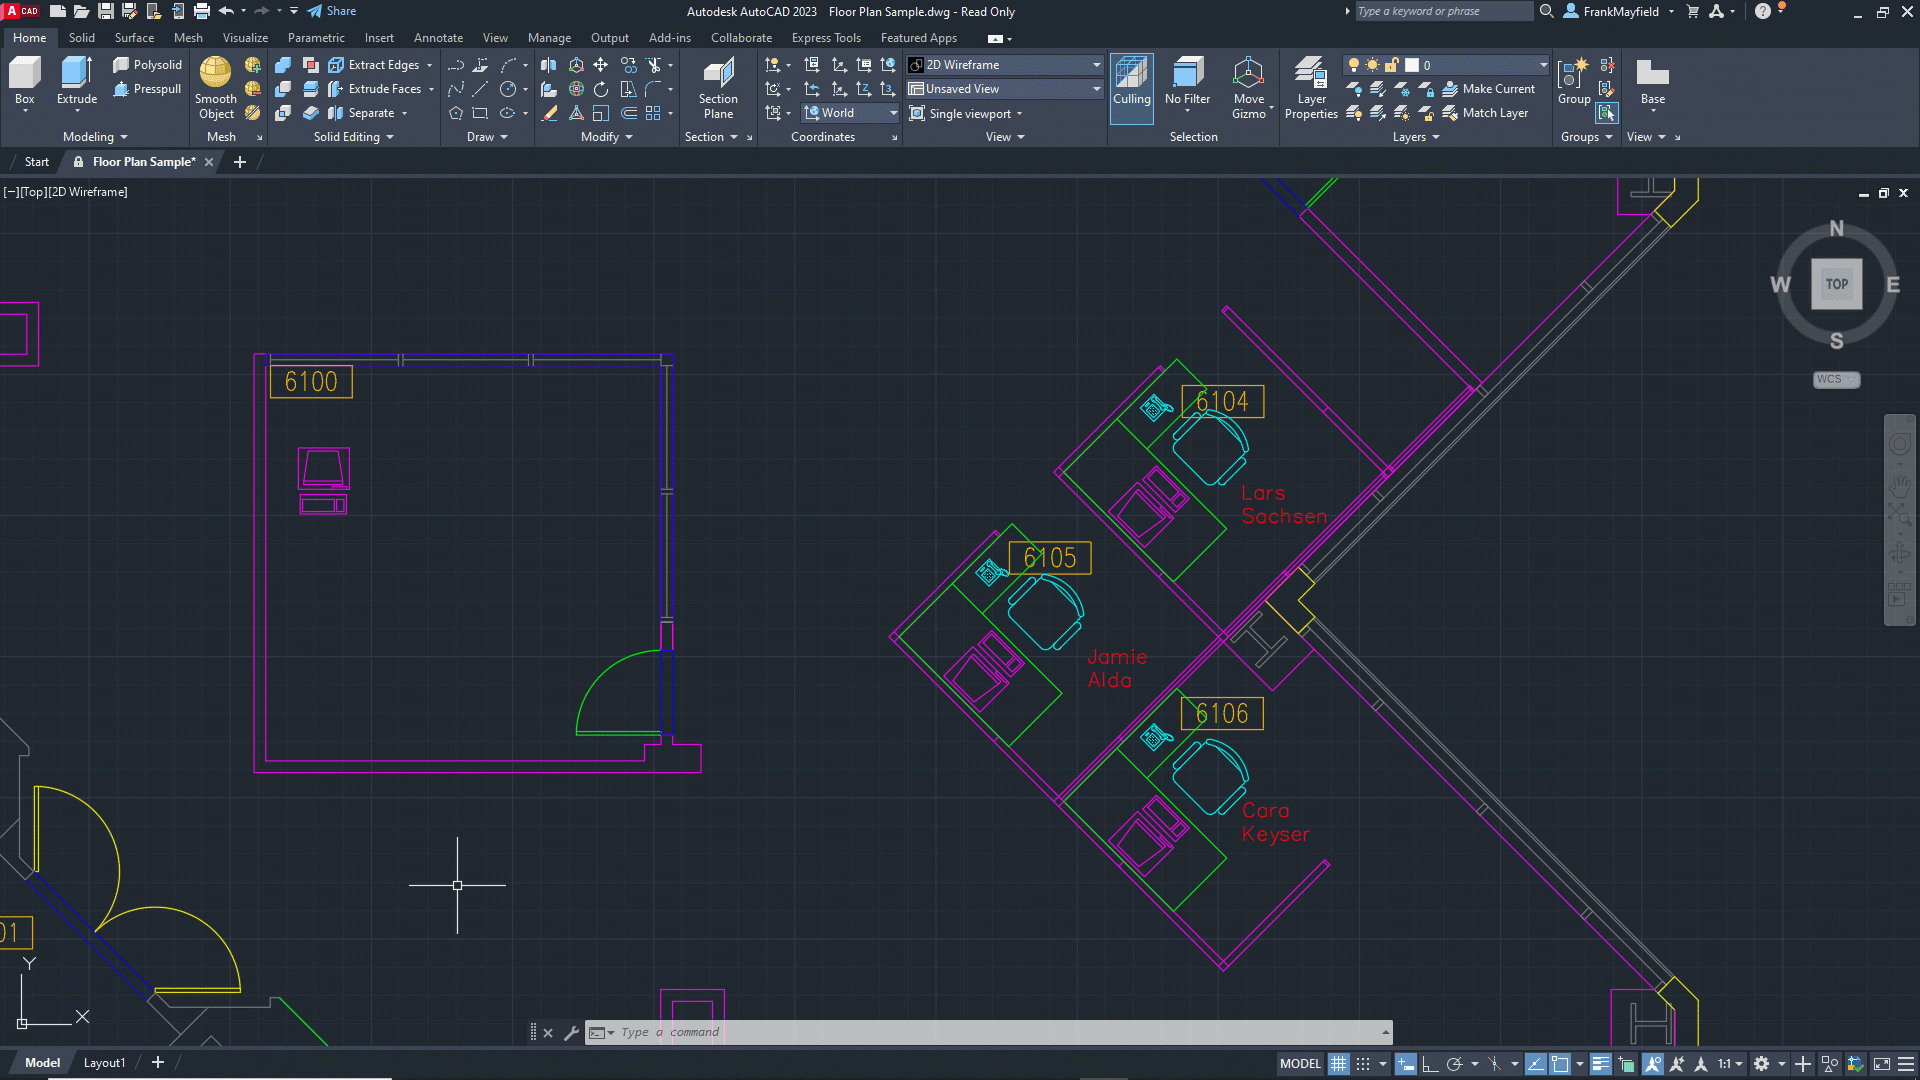This screenshot has width=1920, height=1080.
Task: Open the Unsaved View dropdown
Action: click(x=1096, y=89)
